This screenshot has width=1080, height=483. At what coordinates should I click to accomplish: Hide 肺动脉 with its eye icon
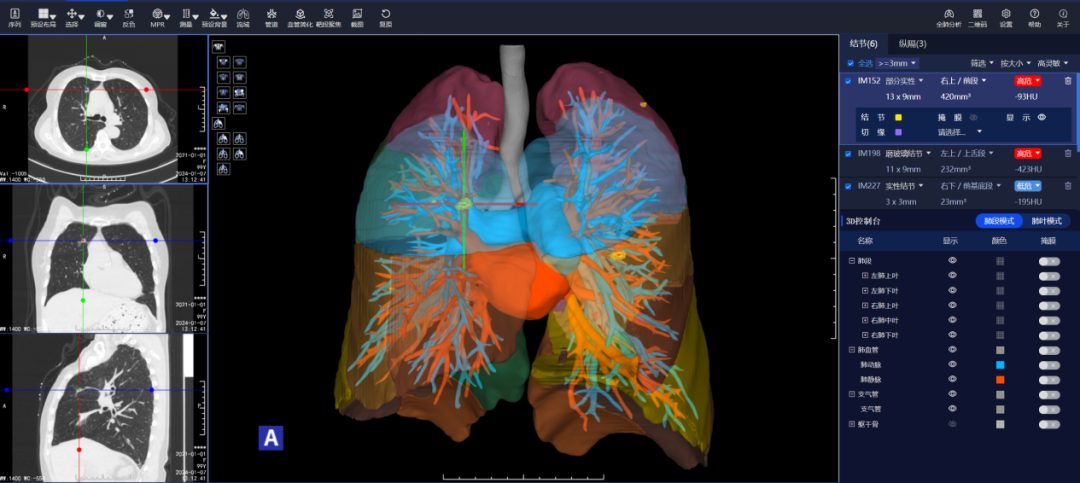click(x=953, y=364)
